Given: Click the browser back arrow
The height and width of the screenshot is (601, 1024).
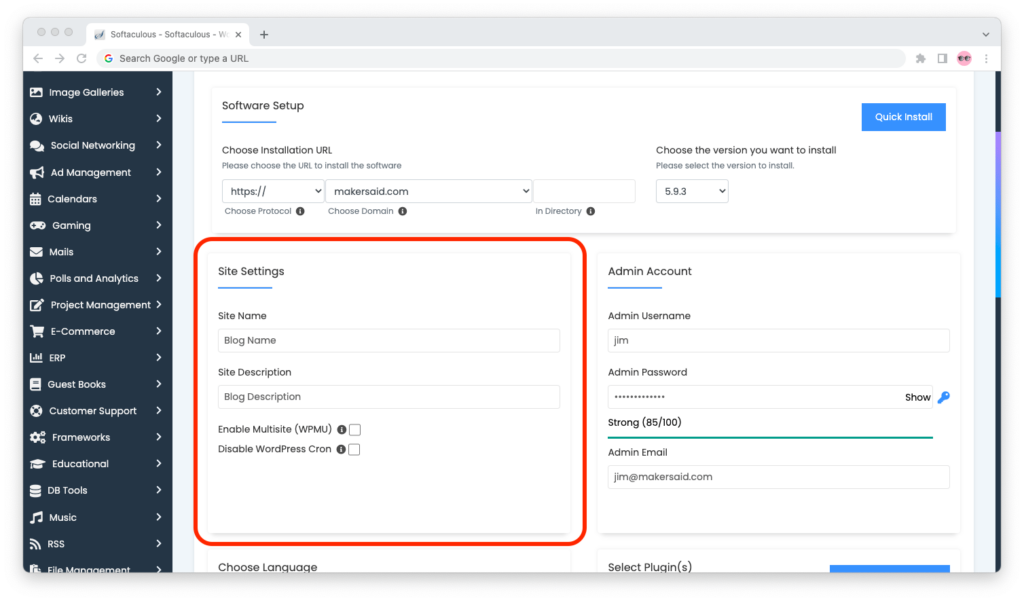Looking at the screenshot, I should click(38, 59).
